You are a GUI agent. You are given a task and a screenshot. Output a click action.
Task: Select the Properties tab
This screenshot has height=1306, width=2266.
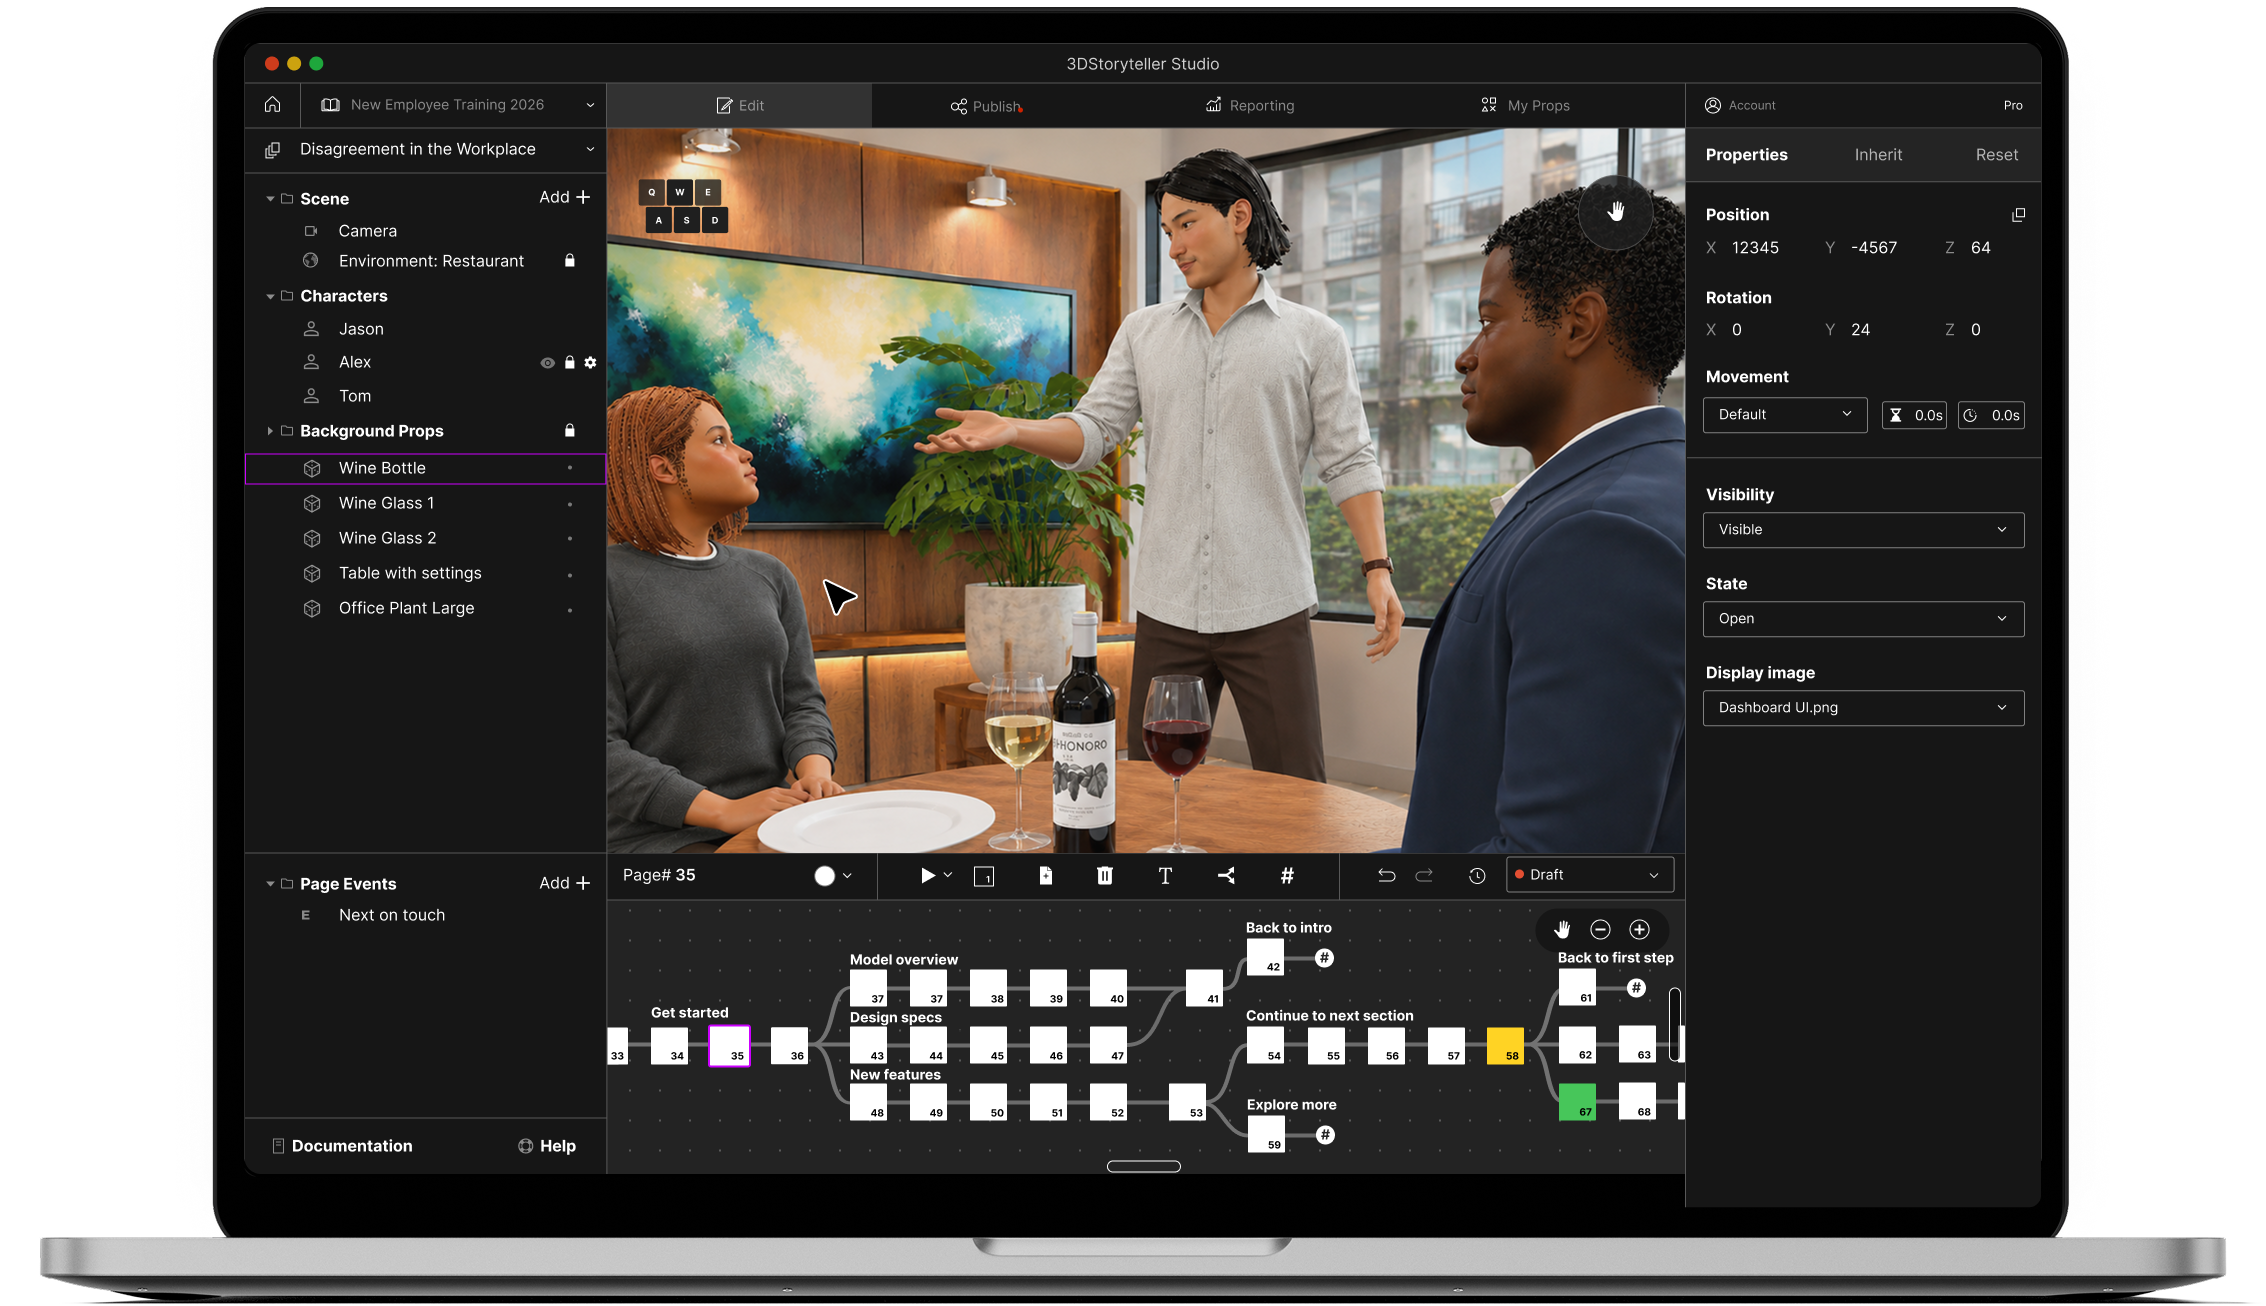pos(1746,155)
